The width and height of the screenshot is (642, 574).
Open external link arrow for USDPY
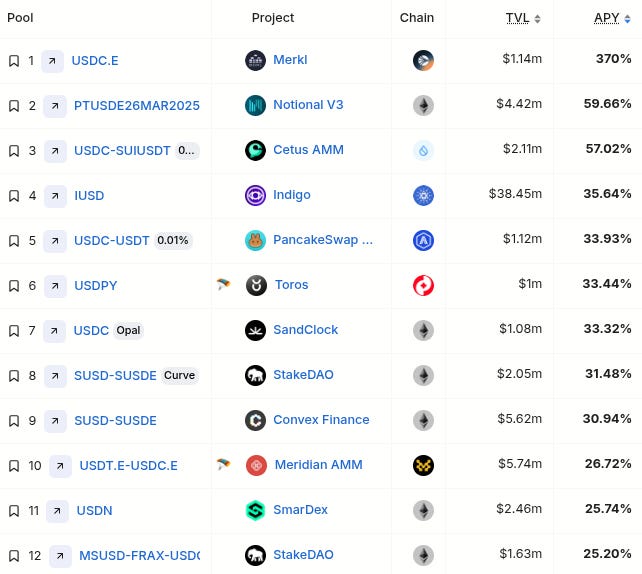click(x=55, y=287)
